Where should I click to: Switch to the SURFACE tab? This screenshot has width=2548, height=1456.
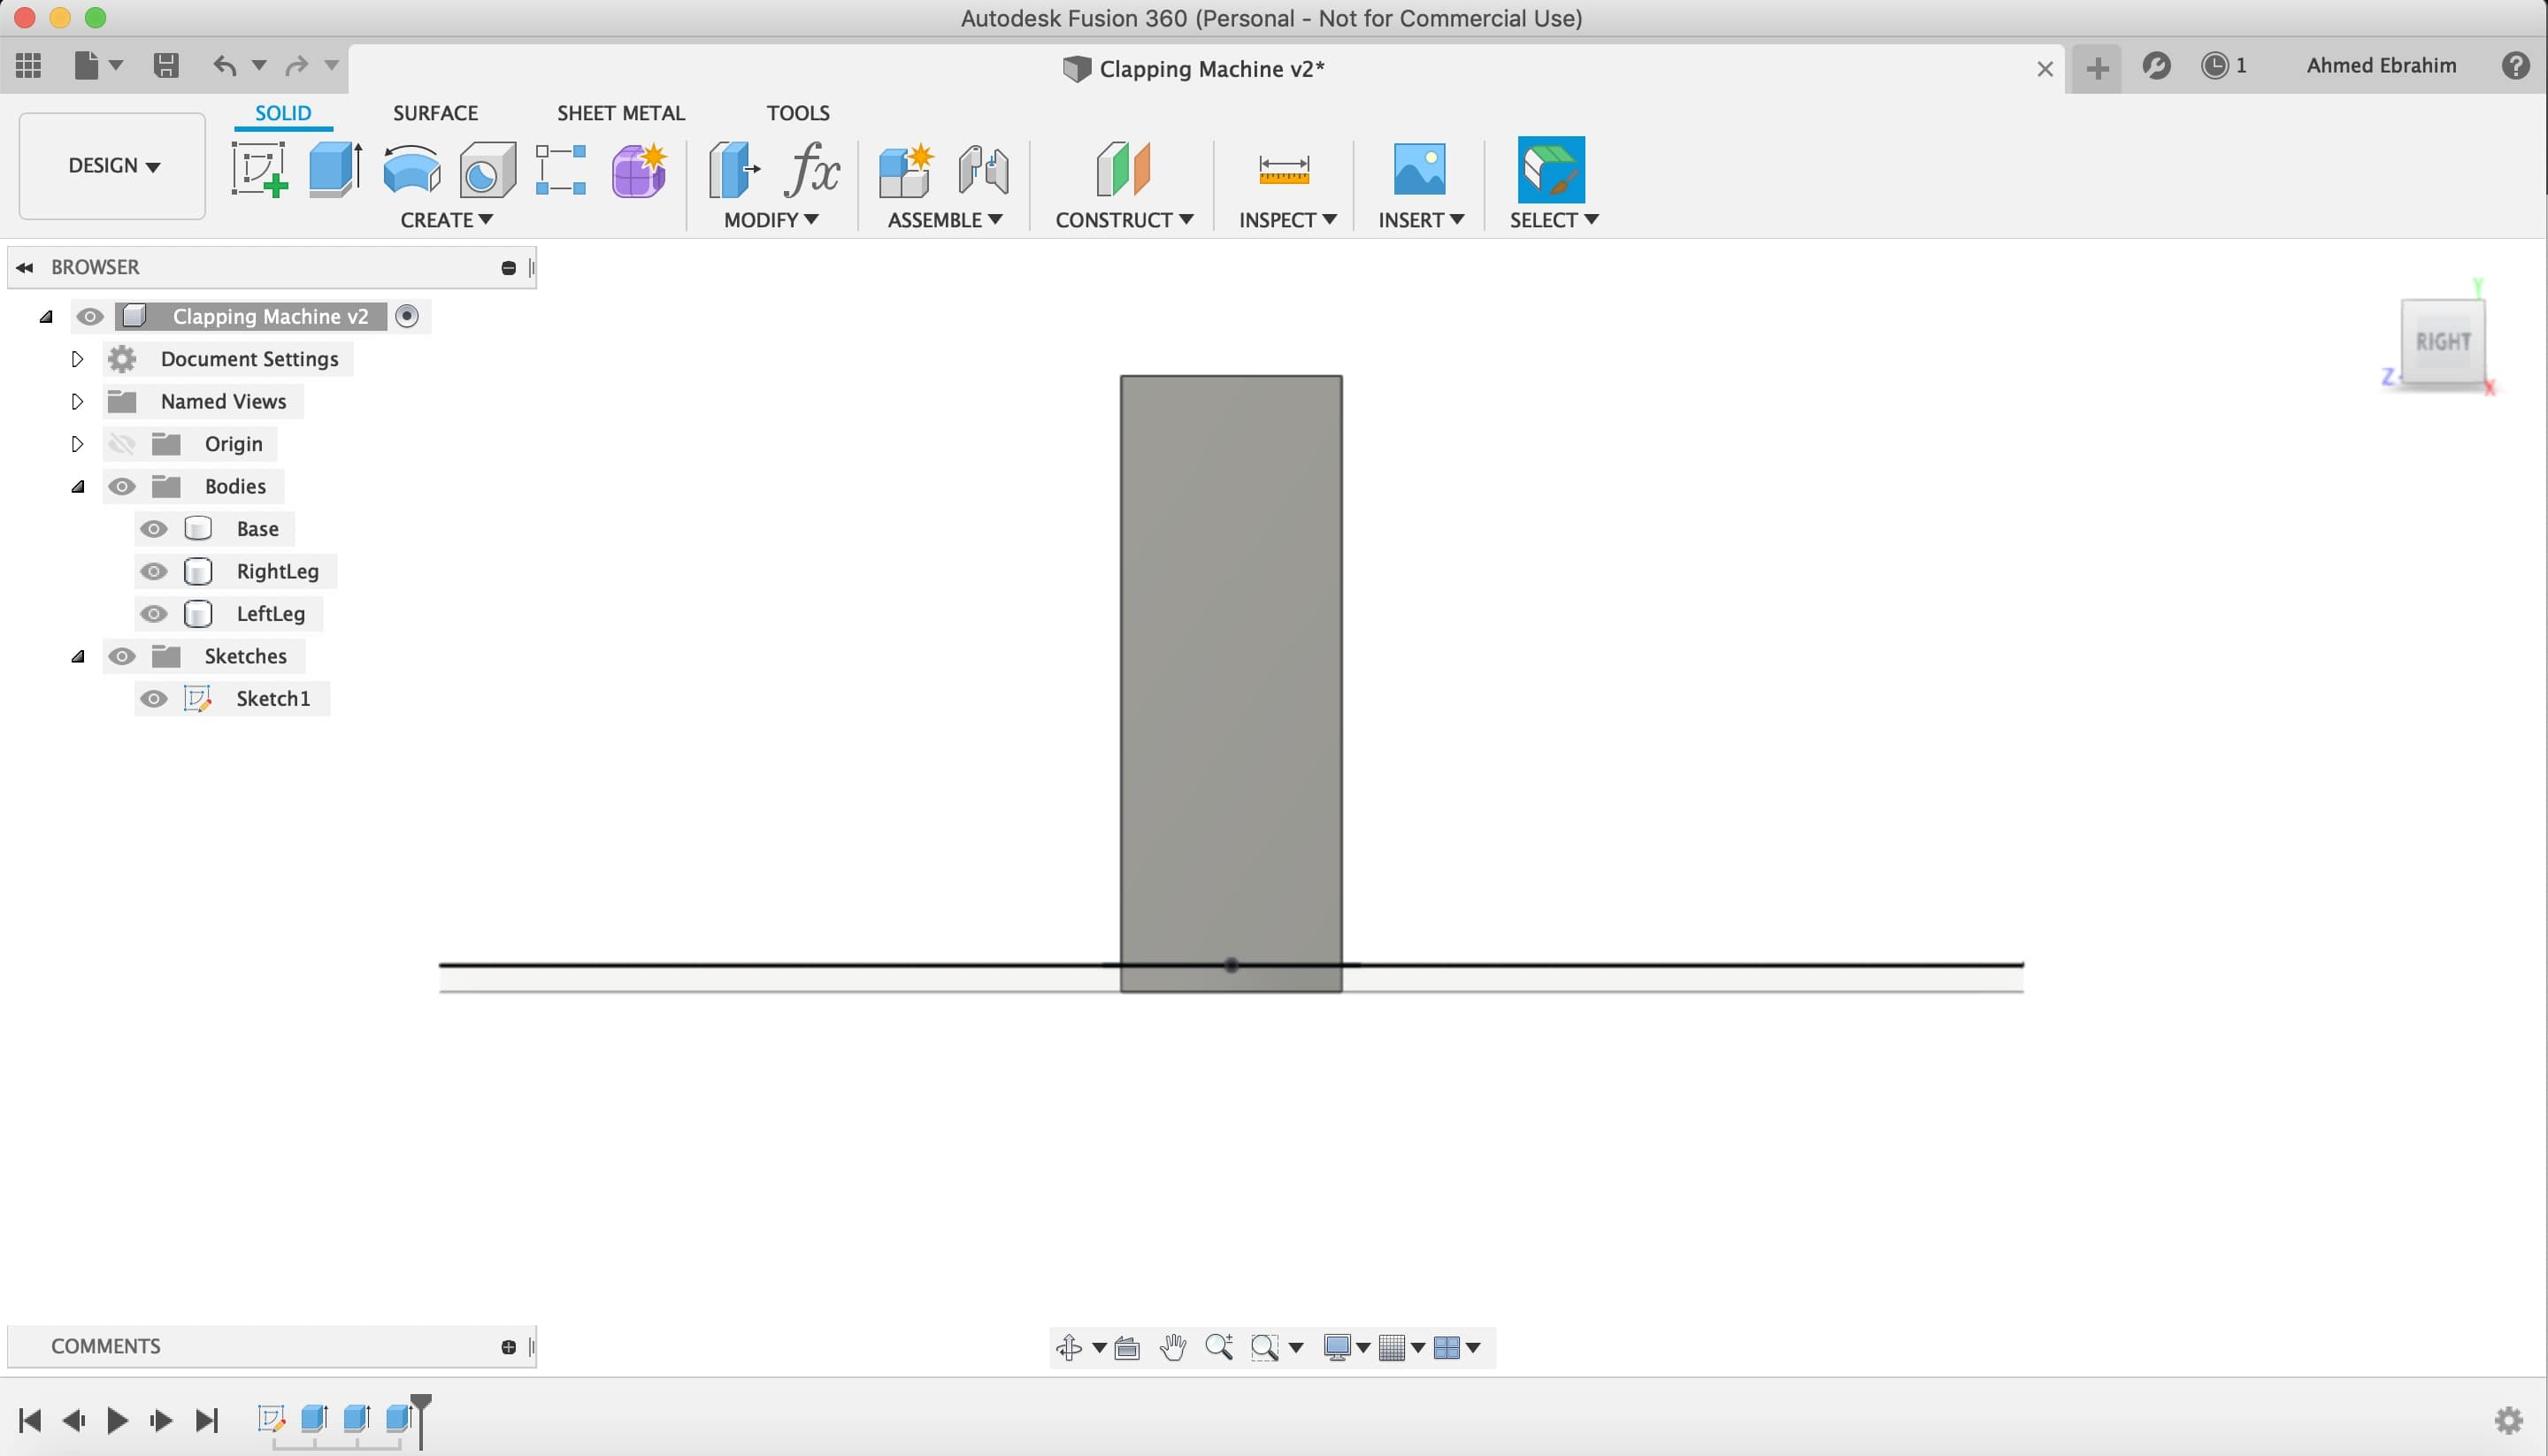coord(436,111)
